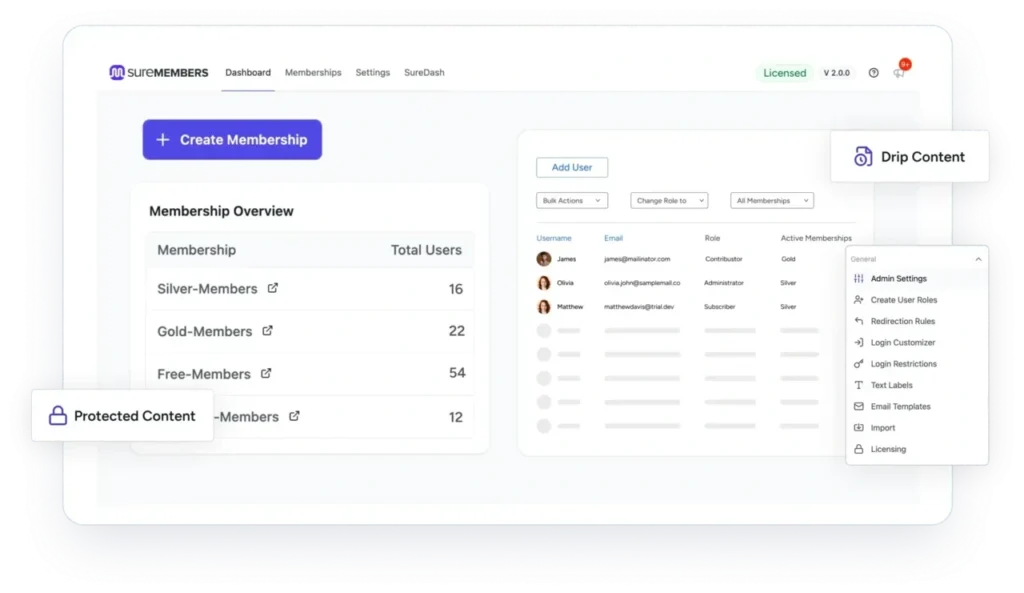The image size is (1024, 593).
Task: Open the Settings tab
Action: point(373,72)
